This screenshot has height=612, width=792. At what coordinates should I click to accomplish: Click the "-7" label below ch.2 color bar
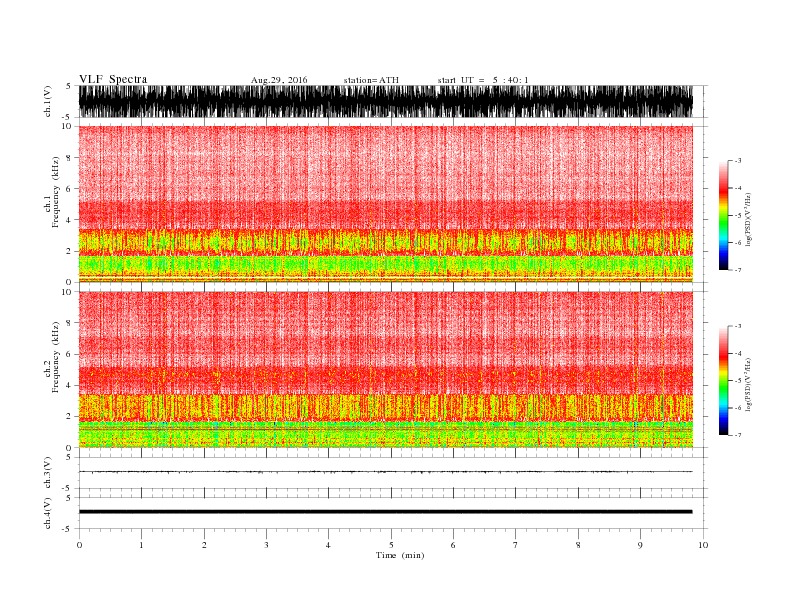point(737,435)
